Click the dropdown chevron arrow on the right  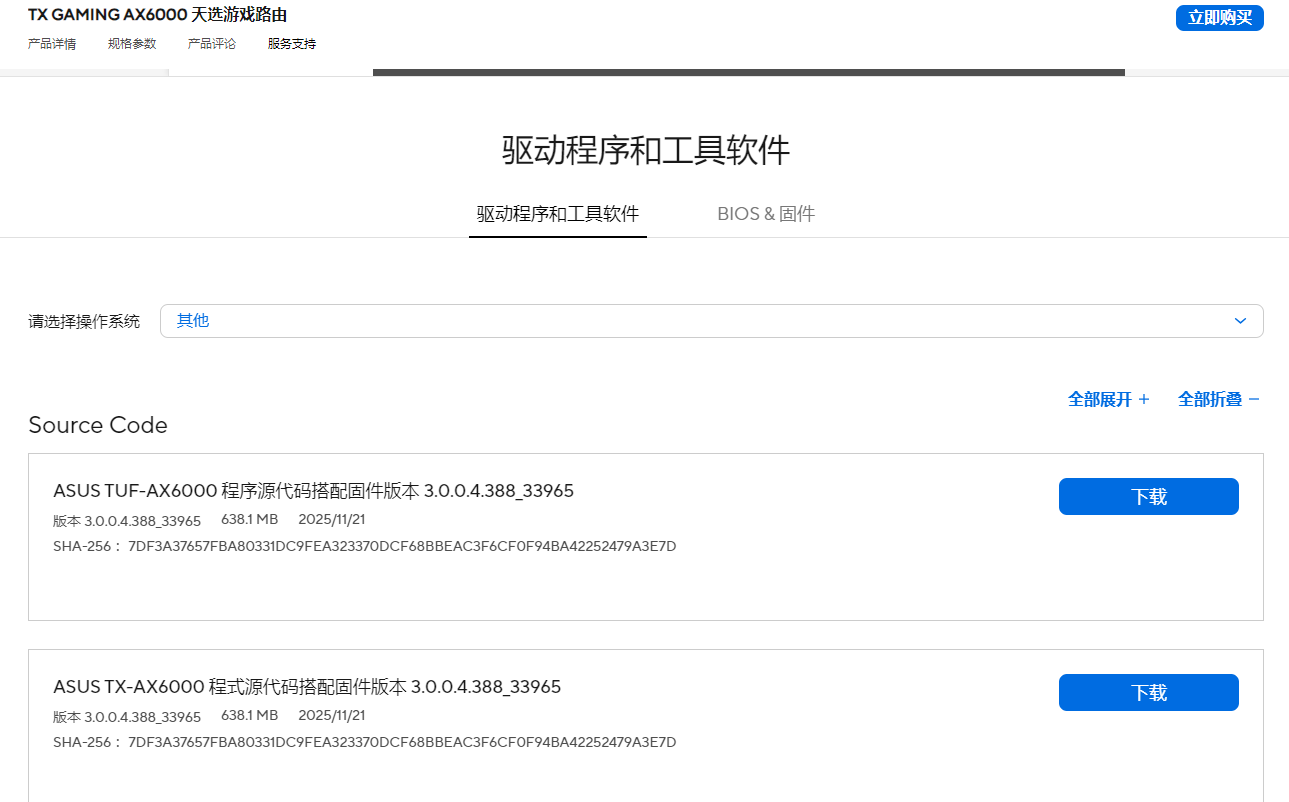(1240, 321)
